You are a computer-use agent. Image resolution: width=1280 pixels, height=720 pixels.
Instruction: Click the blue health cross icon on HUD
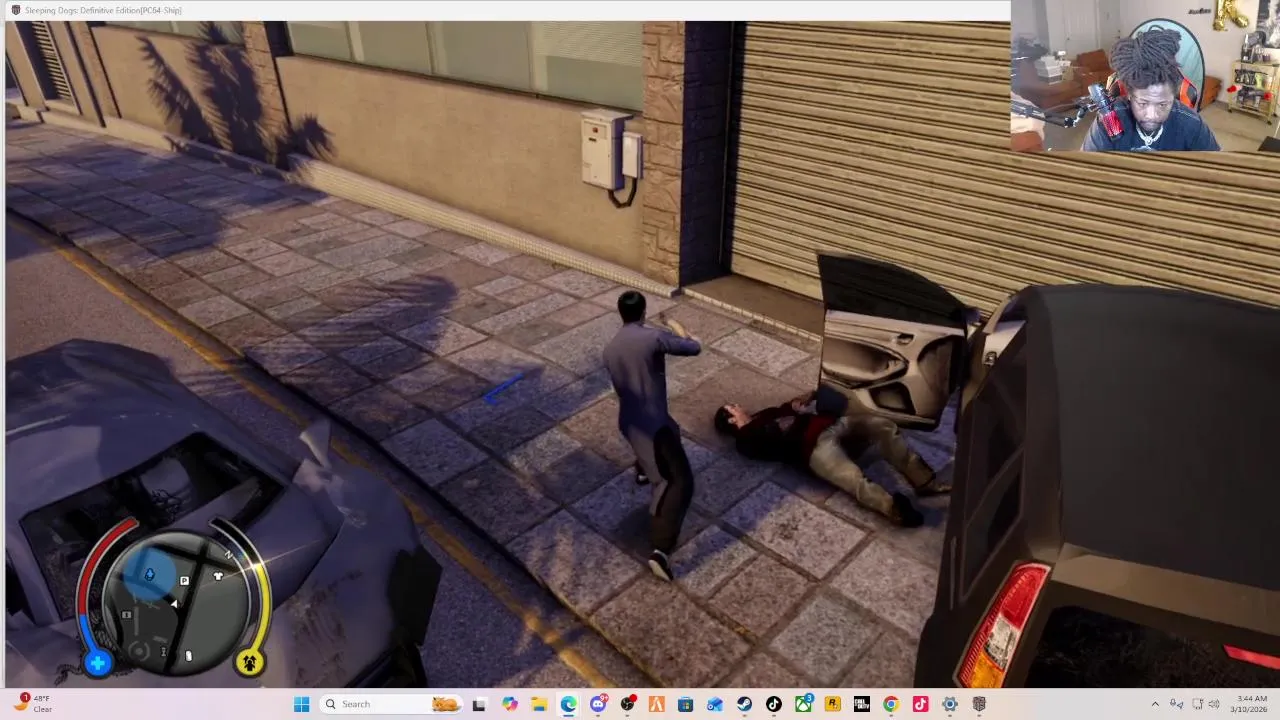[x=98, y=662]
